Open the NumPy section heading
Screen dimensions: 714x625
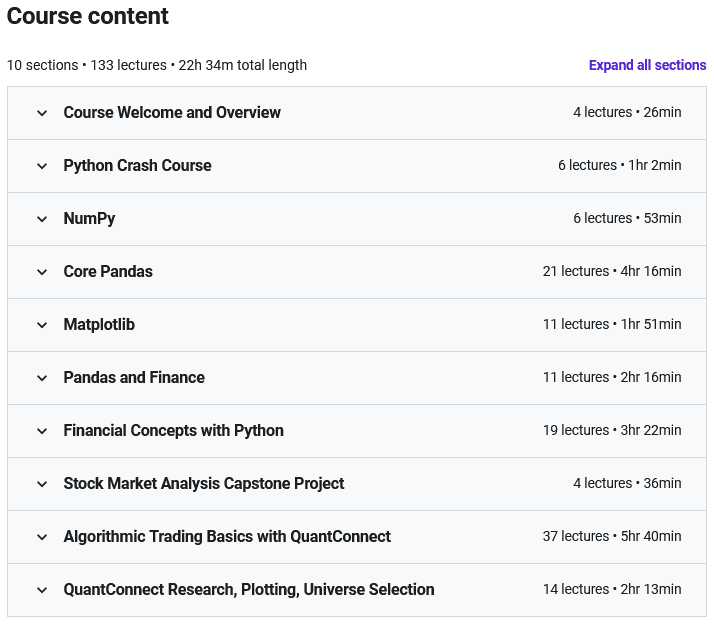tap(89, 219)
